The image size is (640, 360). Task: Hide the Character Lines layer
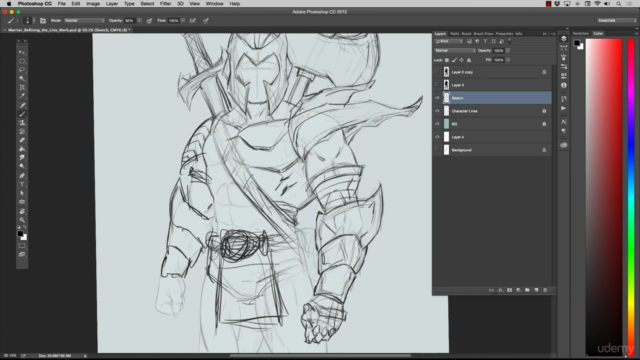437,111
